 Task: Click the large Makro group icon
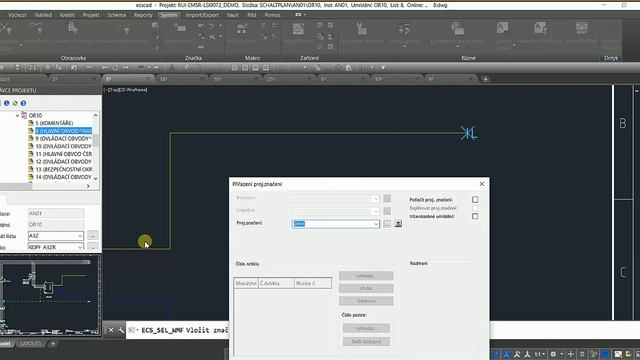[242, 29]
